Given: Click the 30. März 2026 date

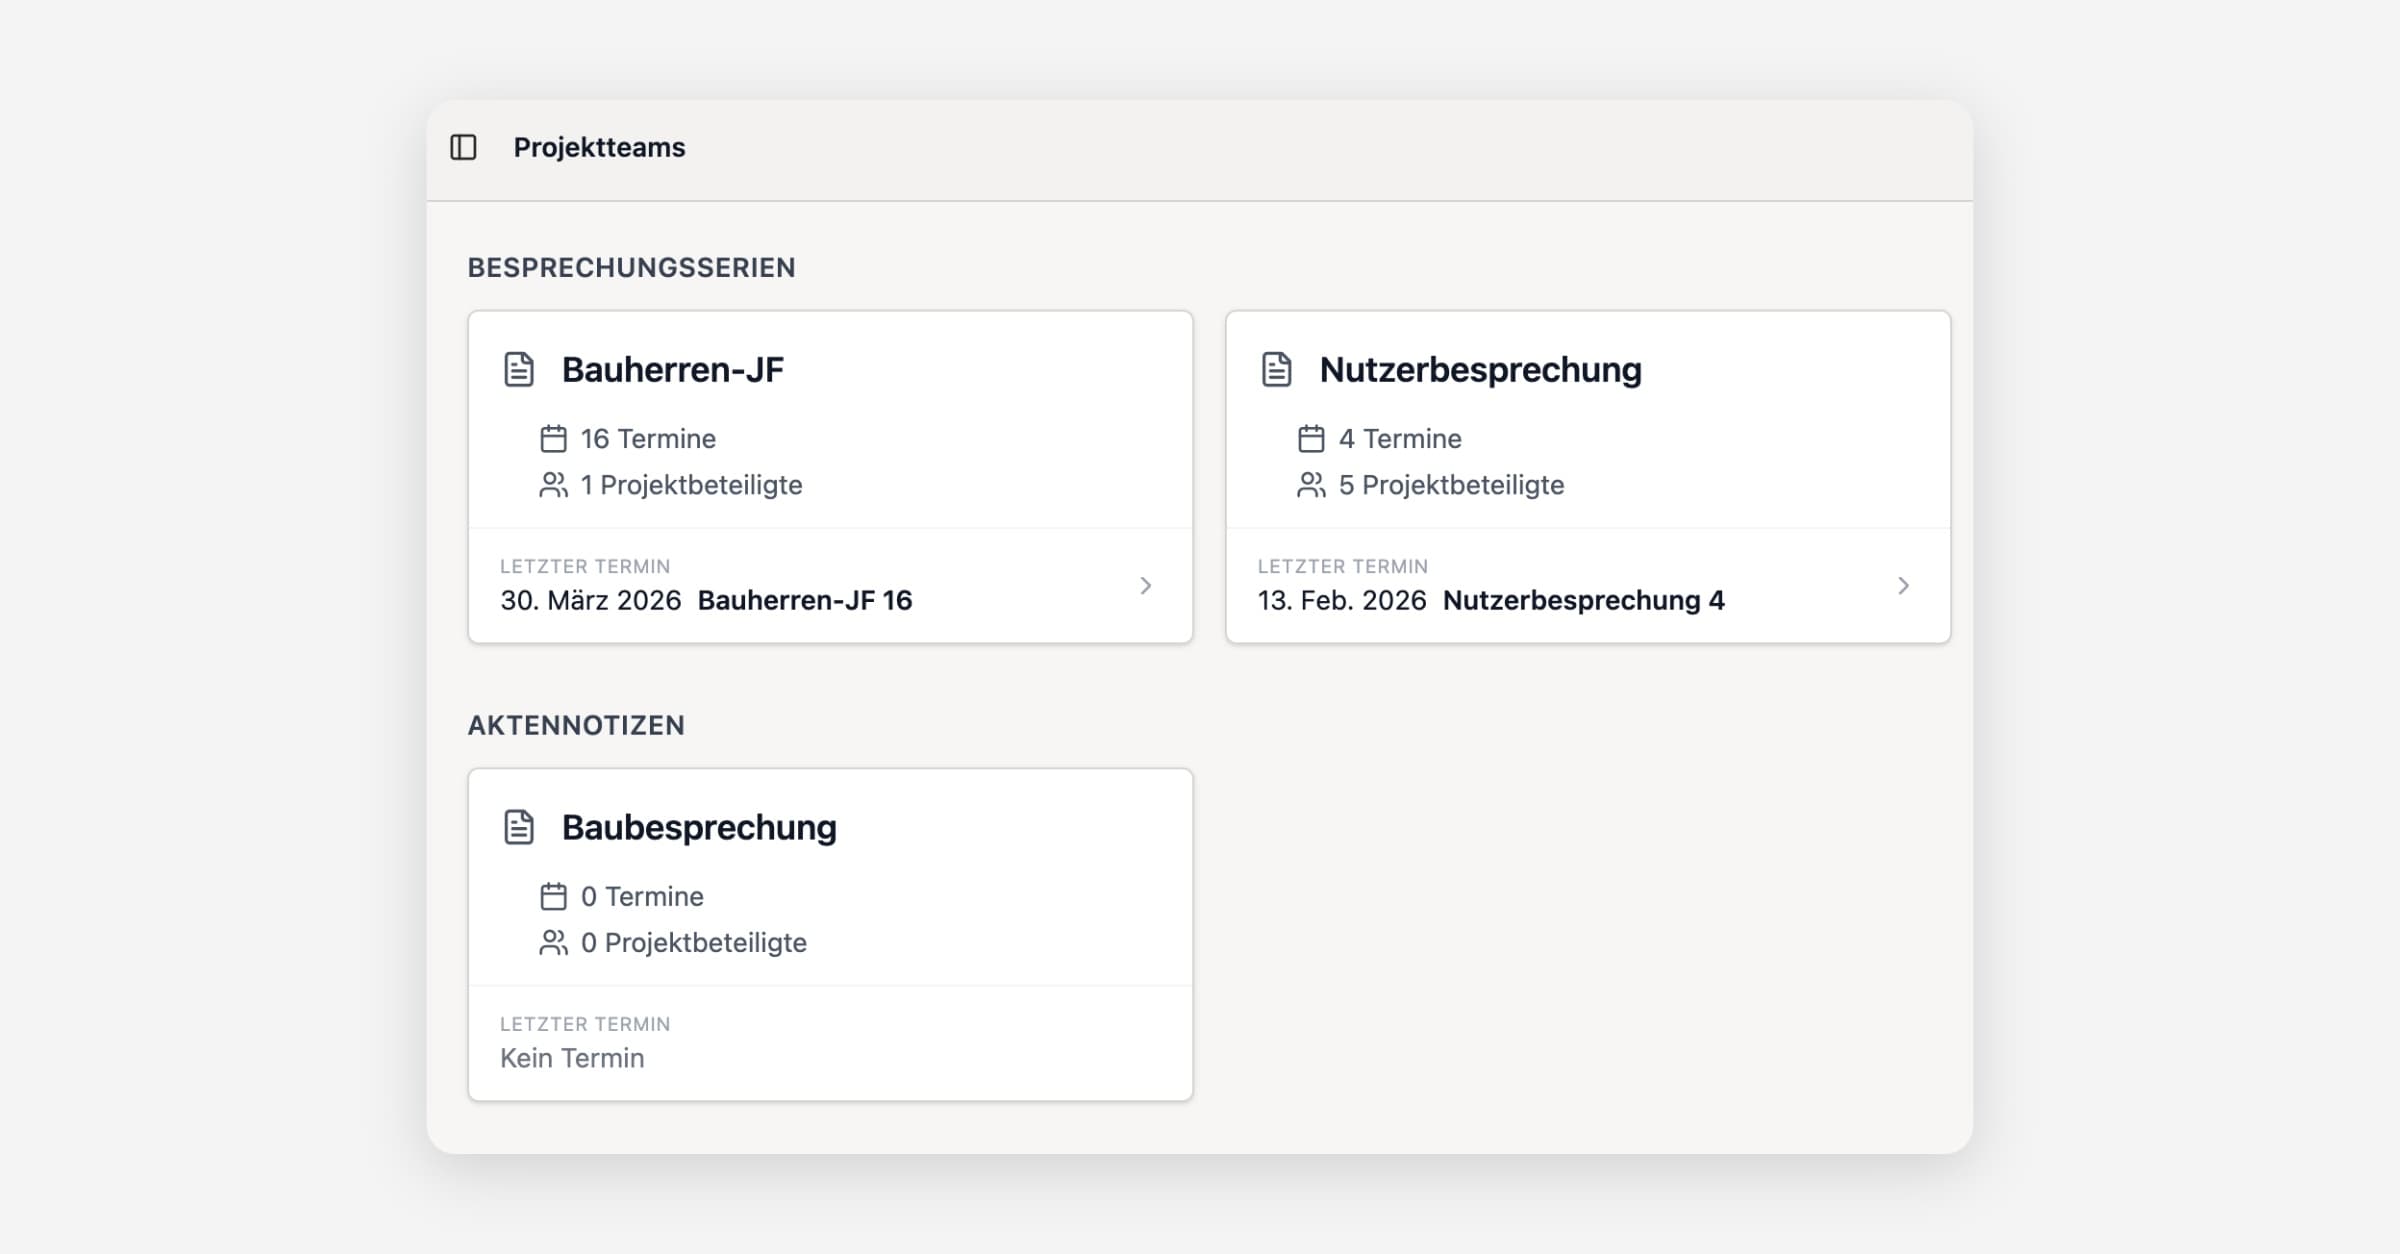Looking at the screenshot, I should pyautogui.click(x=590, y=600).
